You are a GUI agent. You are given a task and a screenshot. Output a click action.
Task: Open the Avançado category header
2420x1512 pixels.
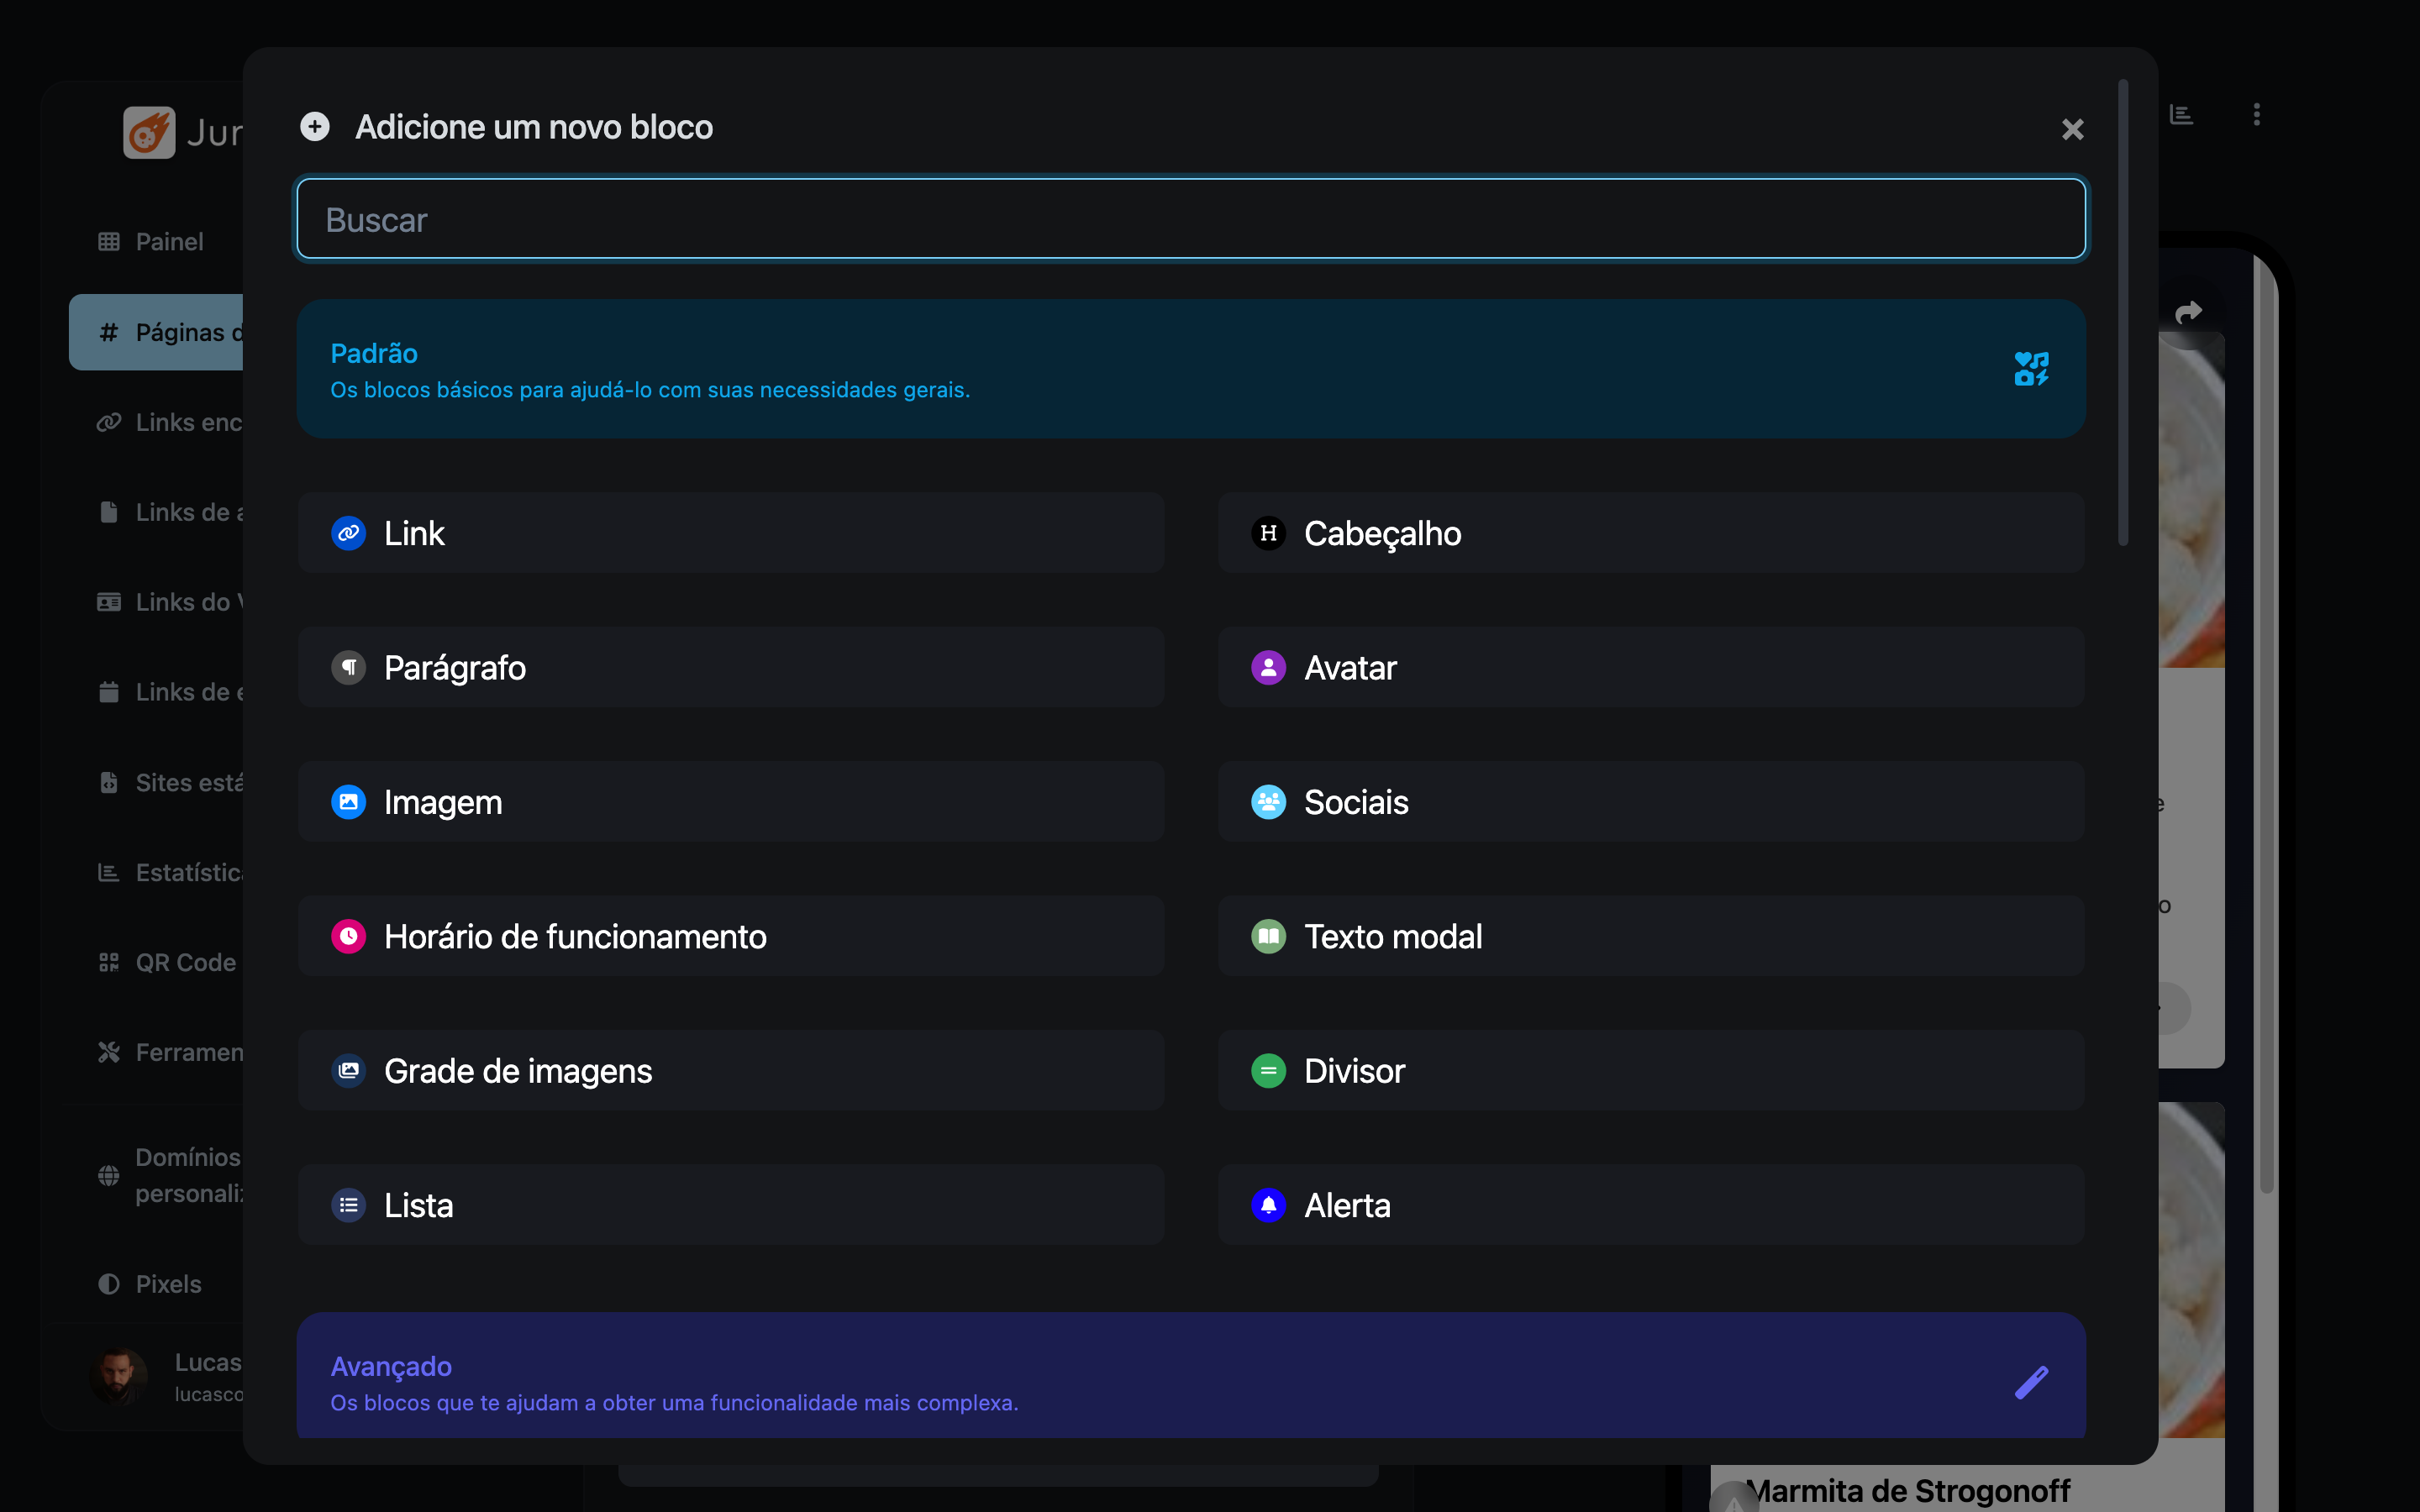pos(1191,1376)
